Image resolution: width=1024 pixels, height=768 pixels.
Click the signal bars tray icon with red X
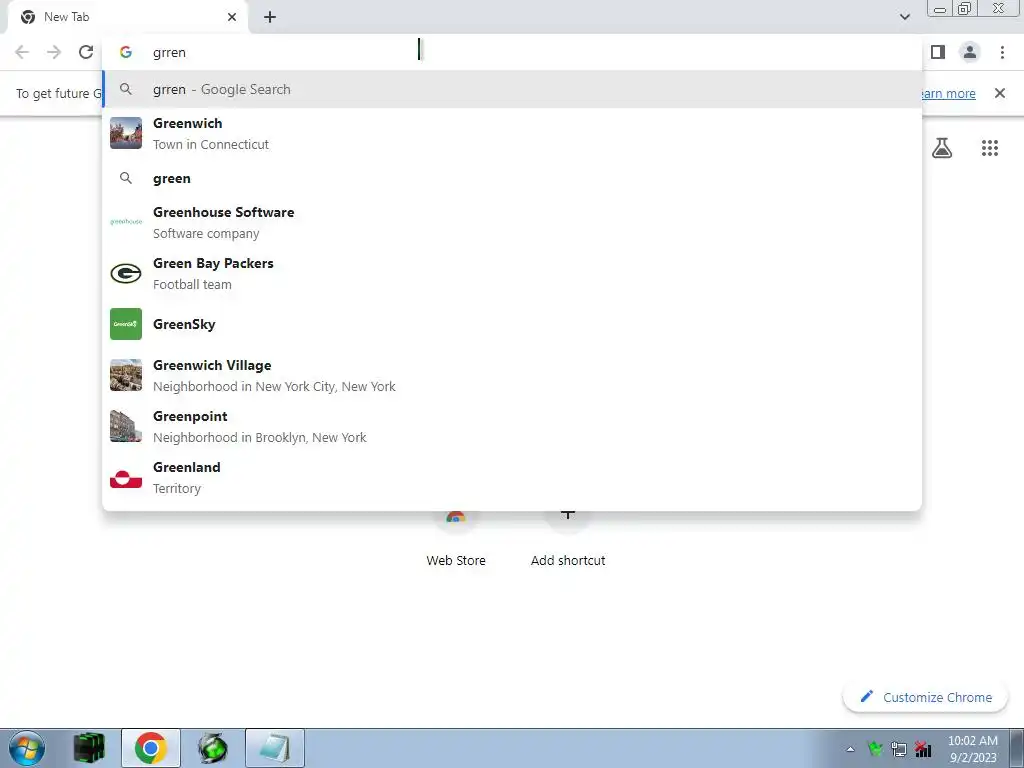[x=923, y=749]
